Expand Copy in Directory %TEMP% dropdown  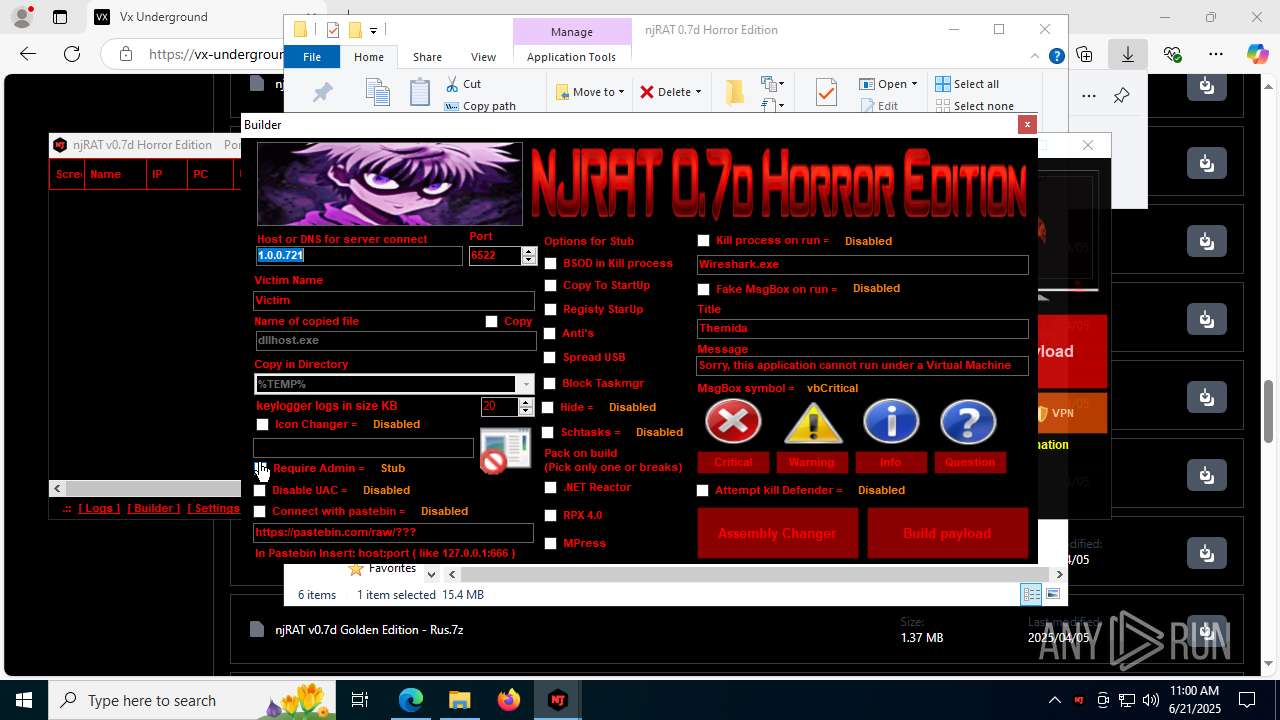525,384
